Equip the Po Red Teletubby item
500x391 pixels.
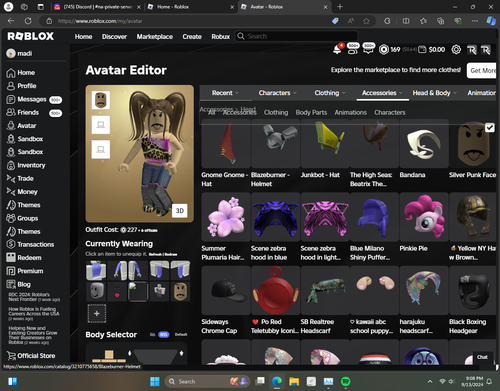[x=275, y=290]
